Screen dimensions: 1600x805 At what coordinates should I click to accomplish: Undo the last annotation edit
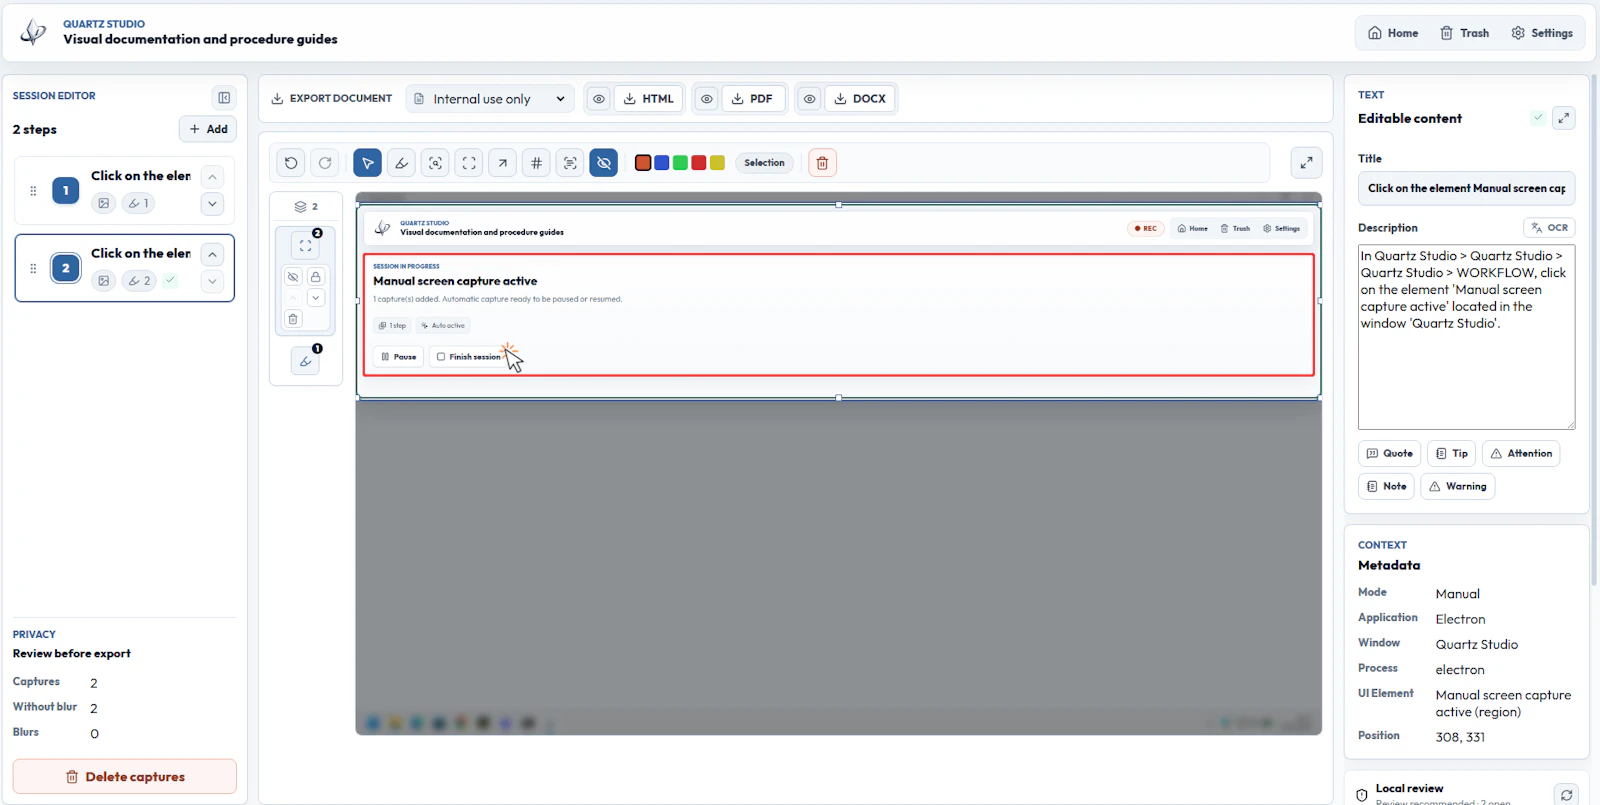coord(291,163)
